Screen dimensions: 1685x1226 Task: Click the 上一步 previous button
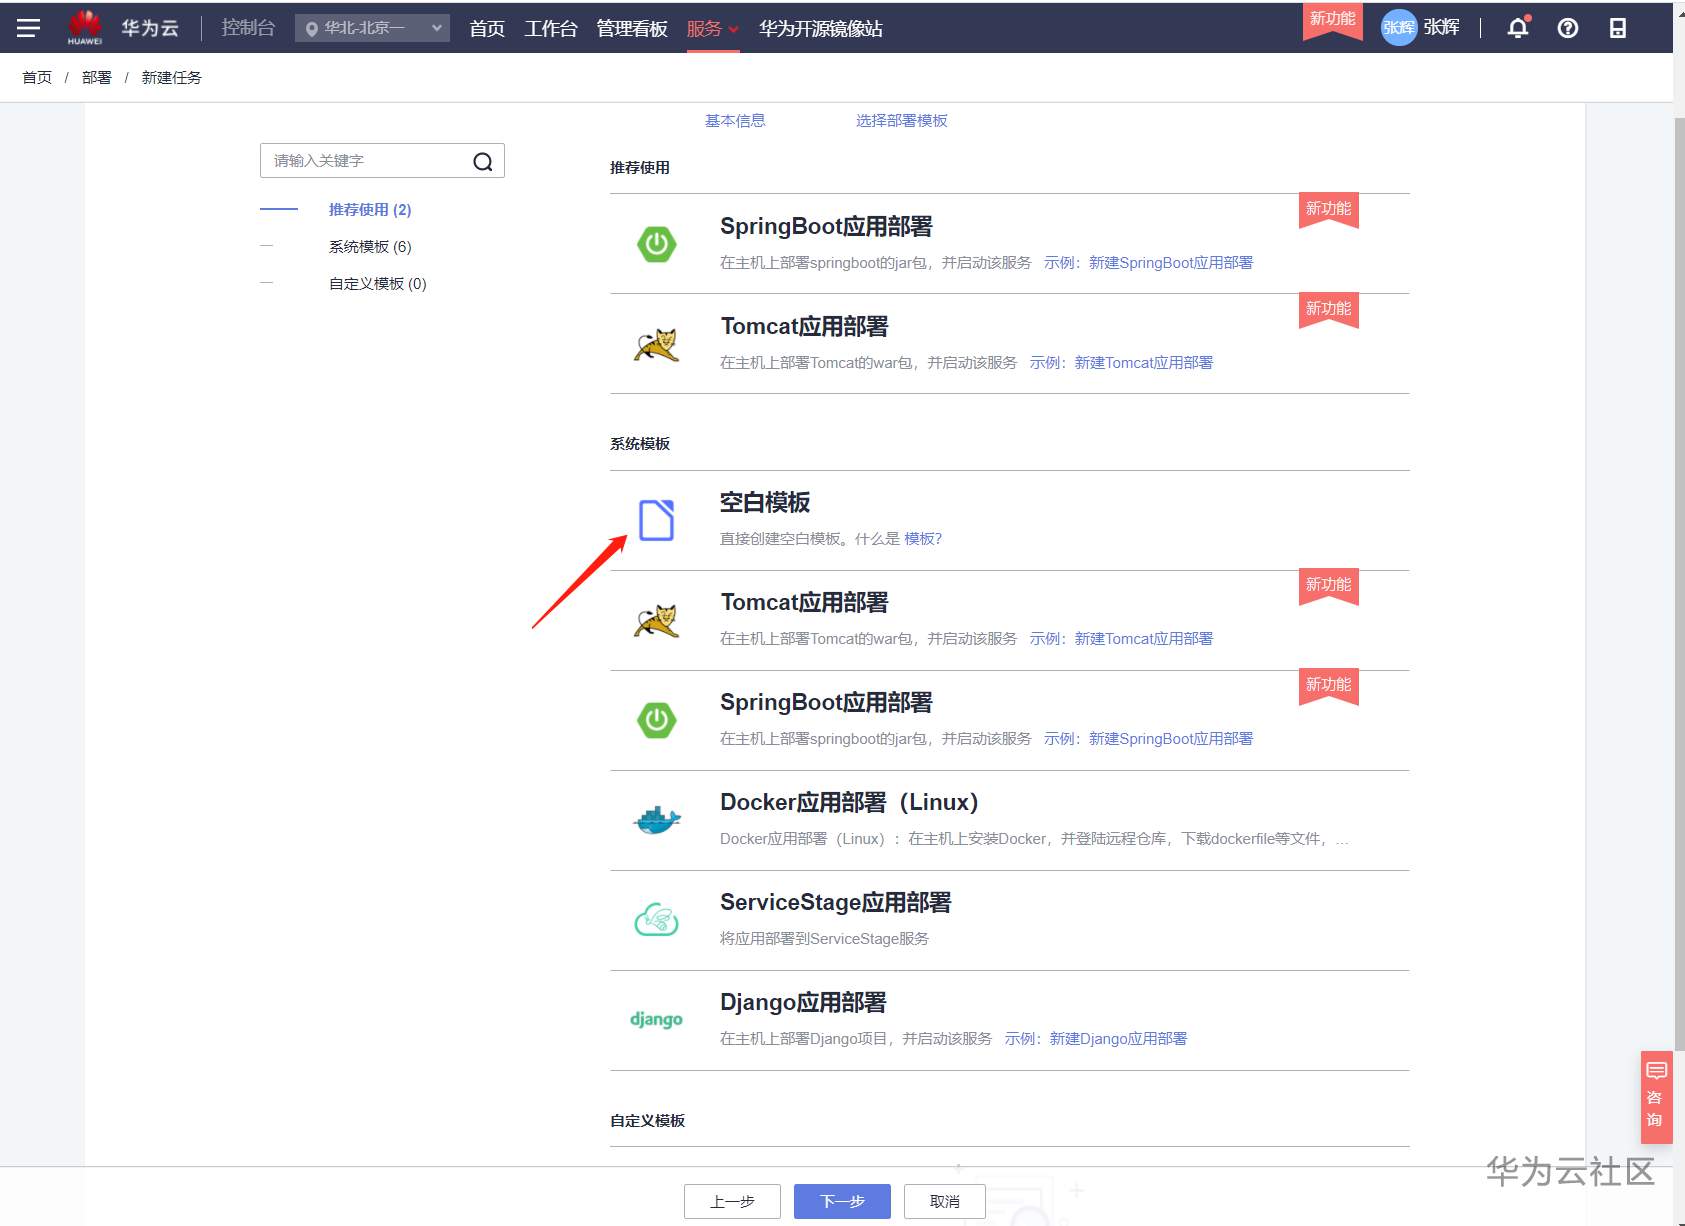point(732,1201)
